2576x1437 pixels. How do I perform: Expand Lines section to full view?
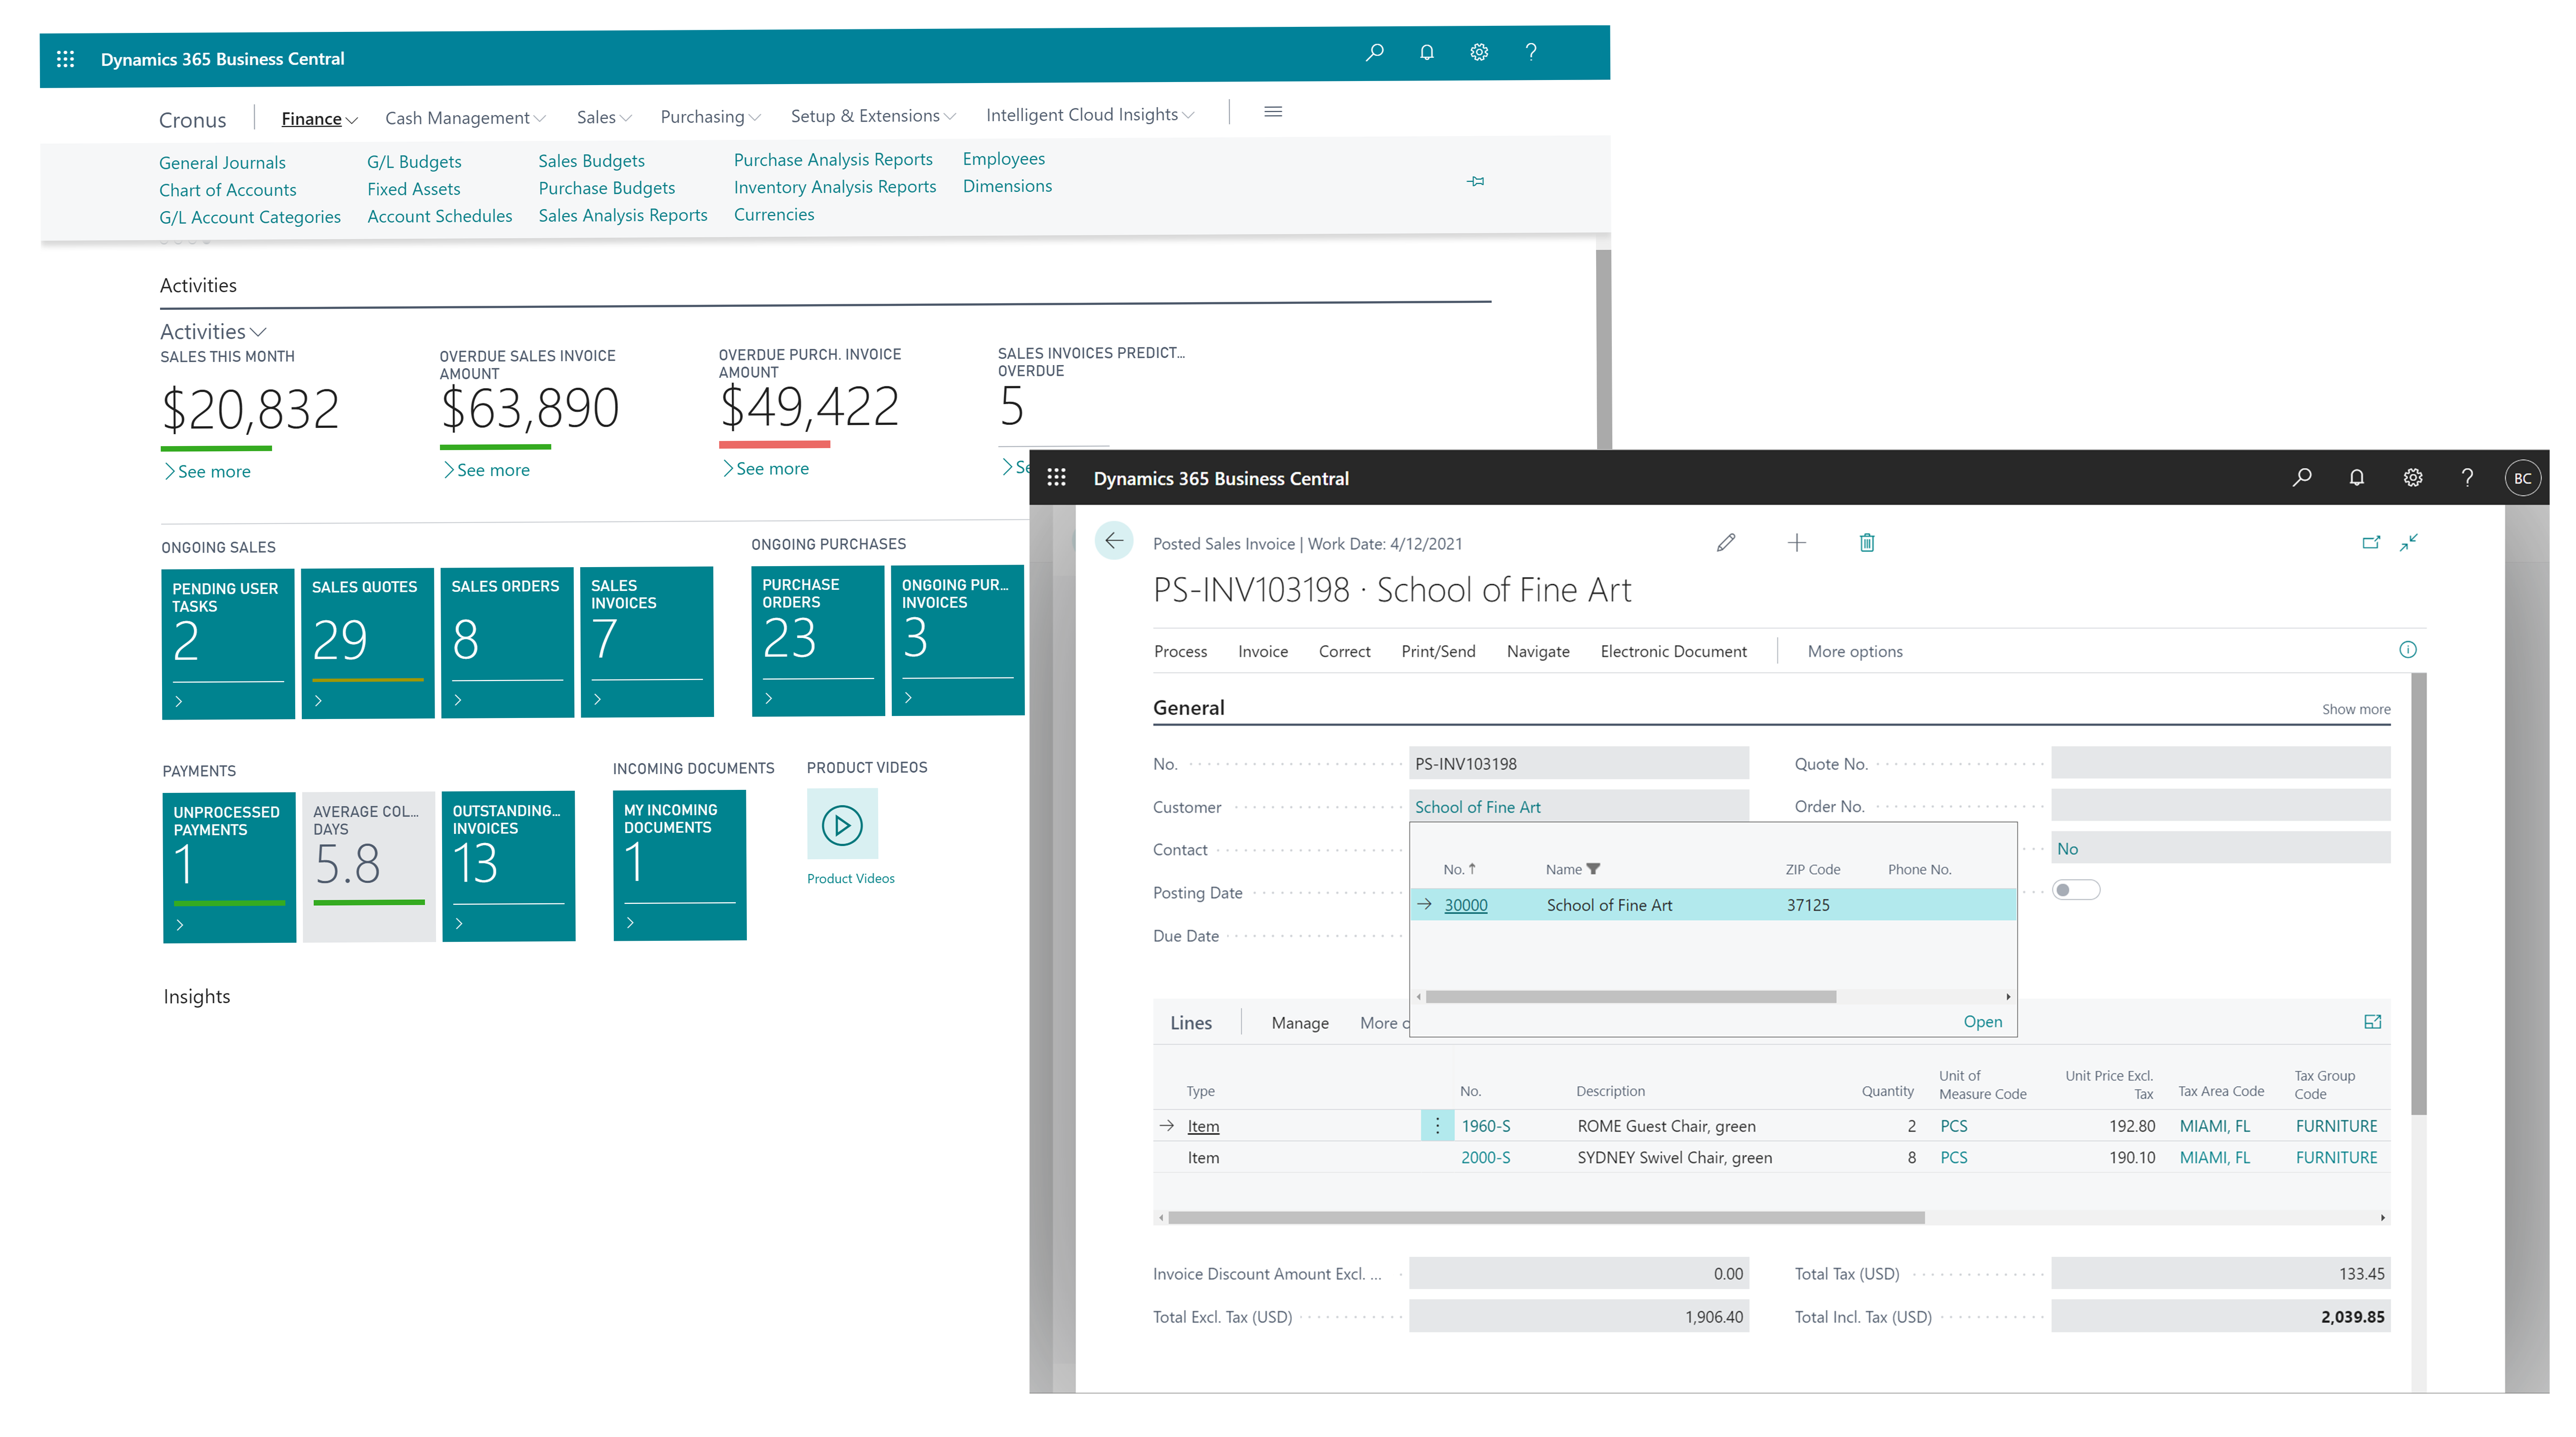2373,1022
